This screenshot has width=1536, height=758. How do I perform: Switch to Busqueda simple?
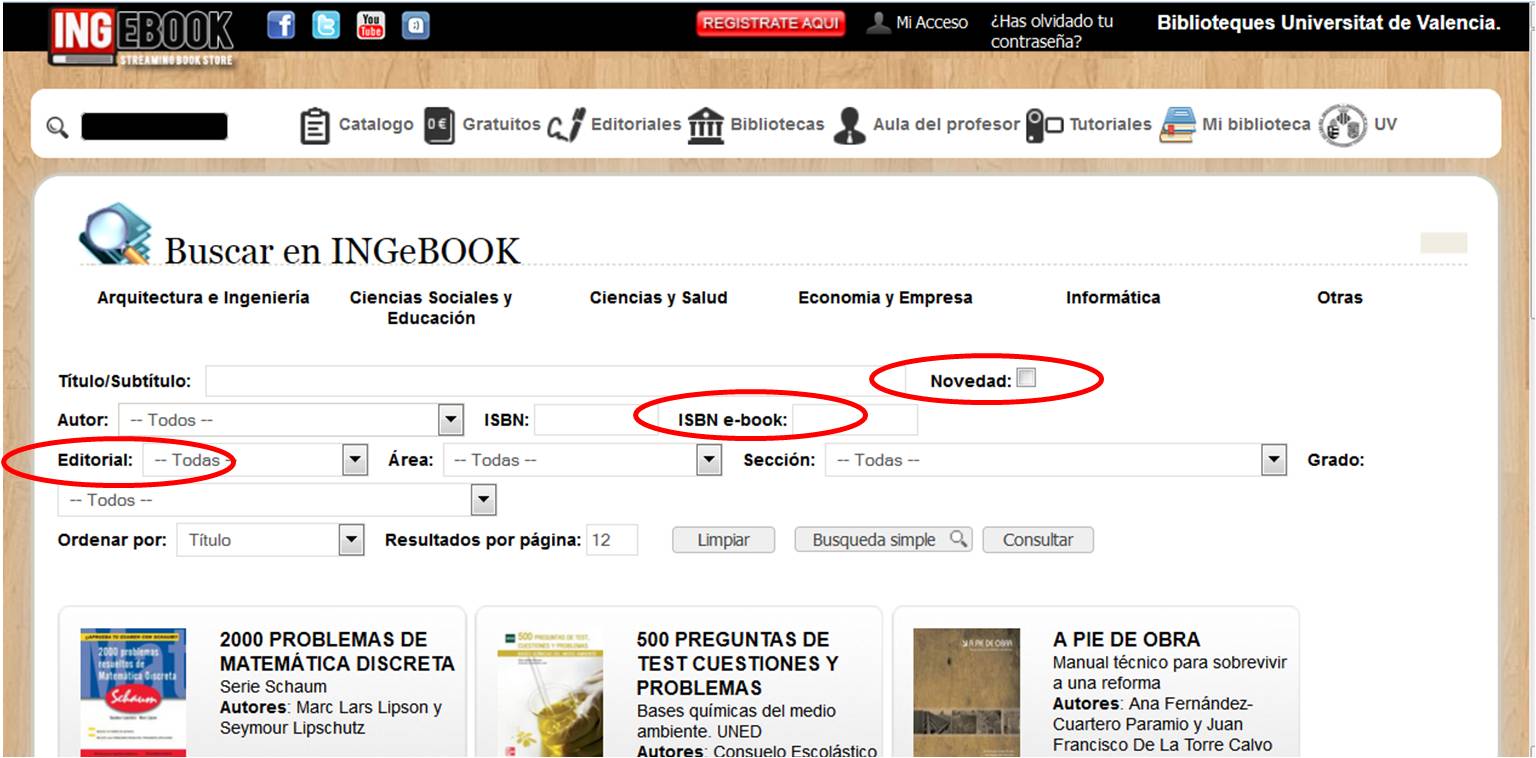tap(883, 540)
